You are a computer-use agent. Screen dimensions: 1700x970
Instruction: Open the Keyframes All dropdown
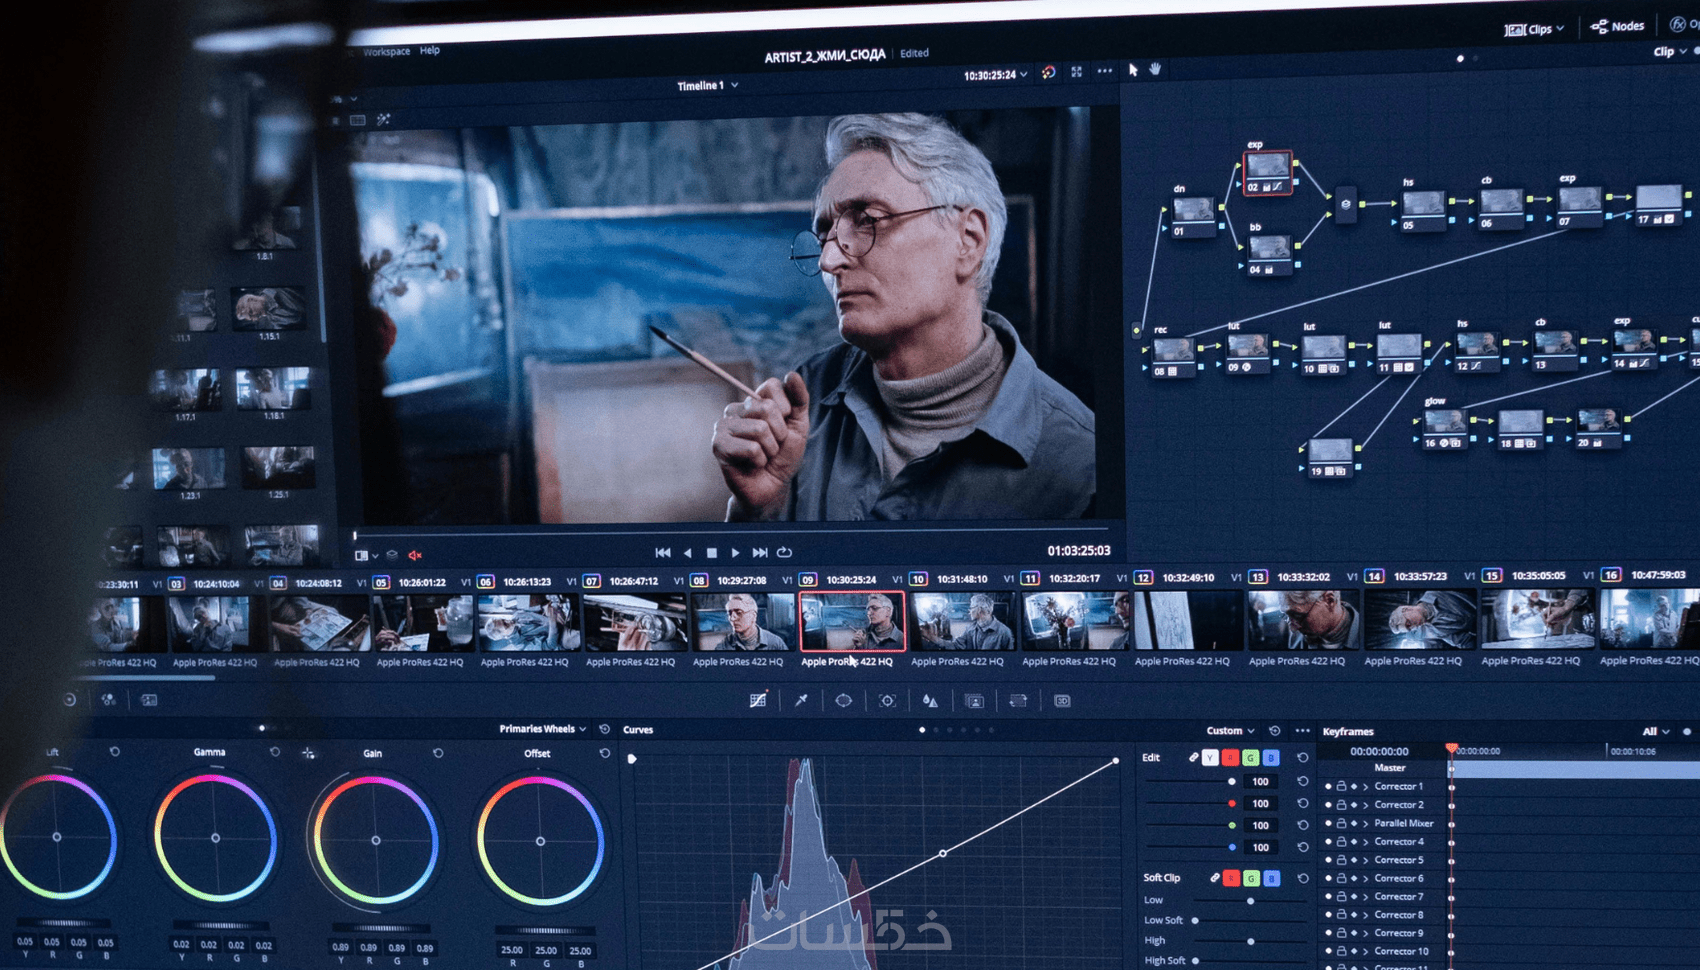[x=1656, y=732]
